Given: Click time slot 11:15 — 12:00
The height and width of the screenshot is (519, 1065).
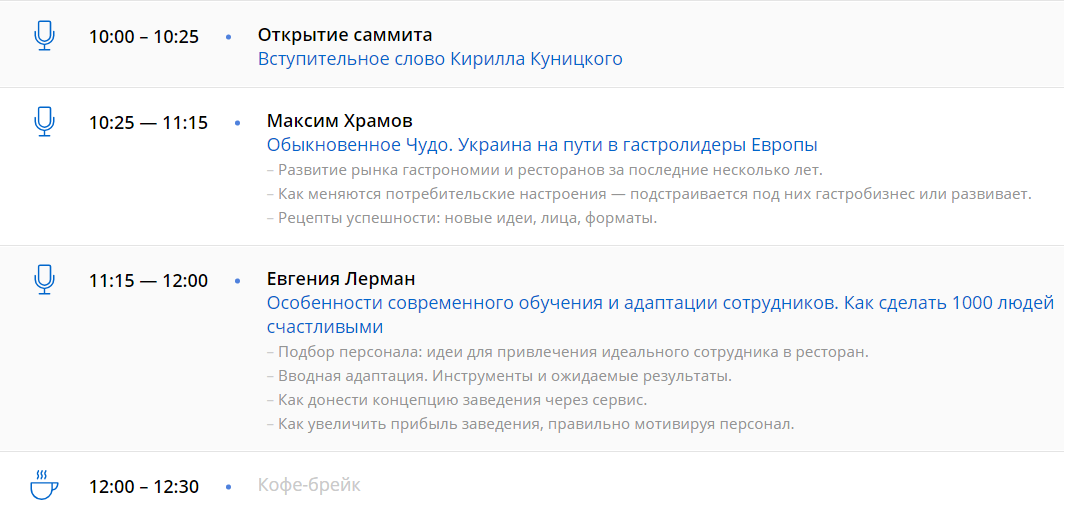Looking at the screenshot, I should click(148, 281).
